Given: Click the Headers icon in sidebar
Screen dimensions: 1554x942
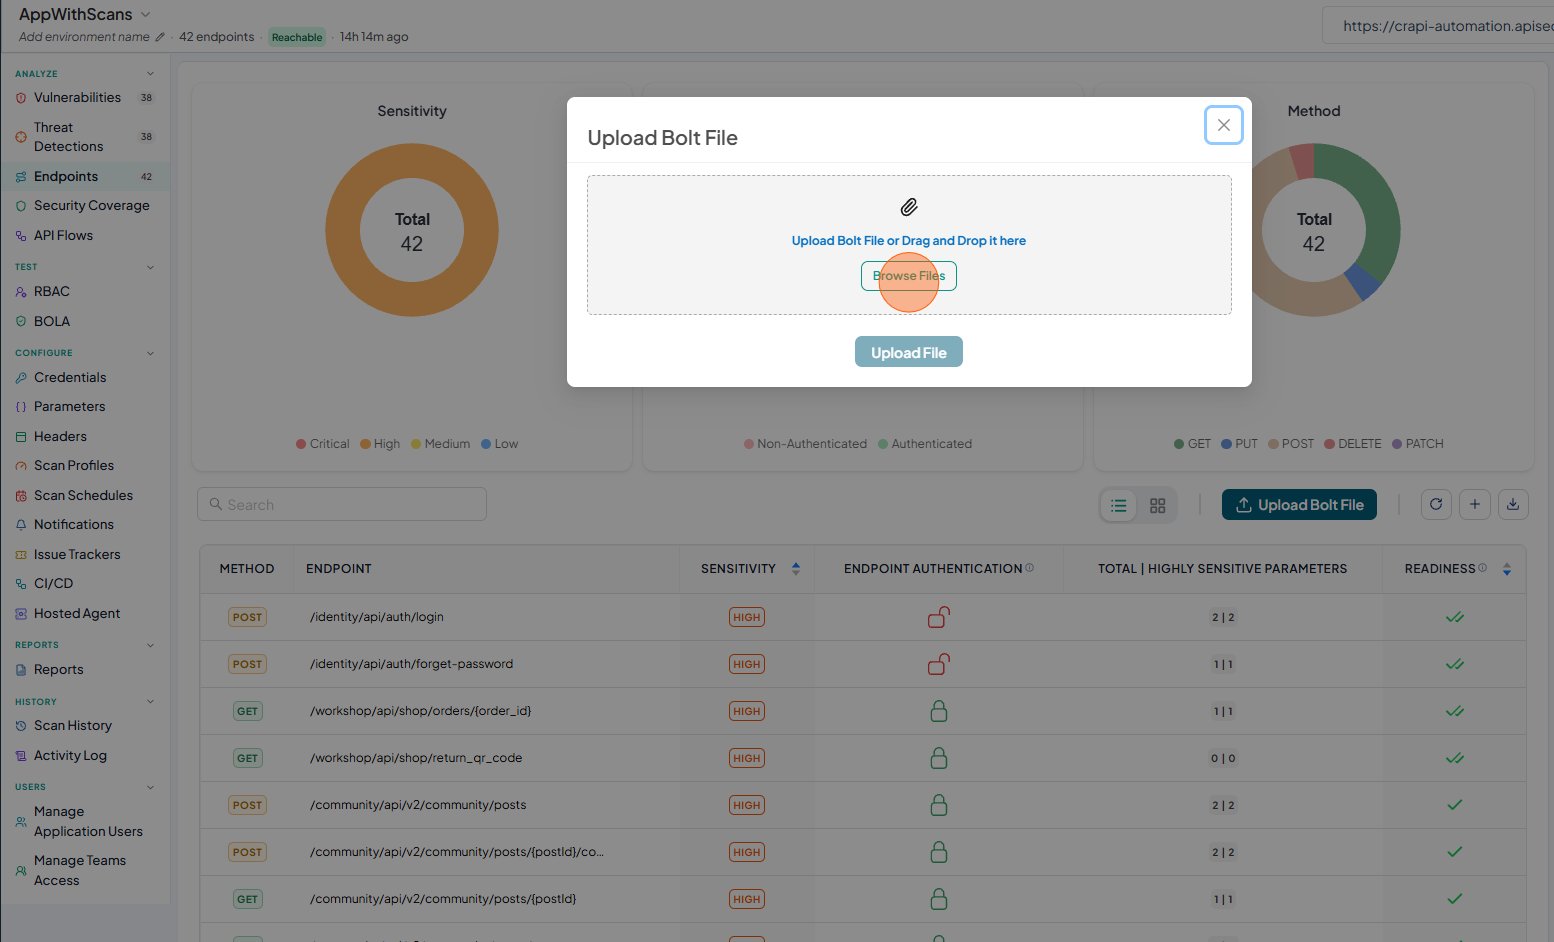Looking at the screenshot, I should [21, 437].
